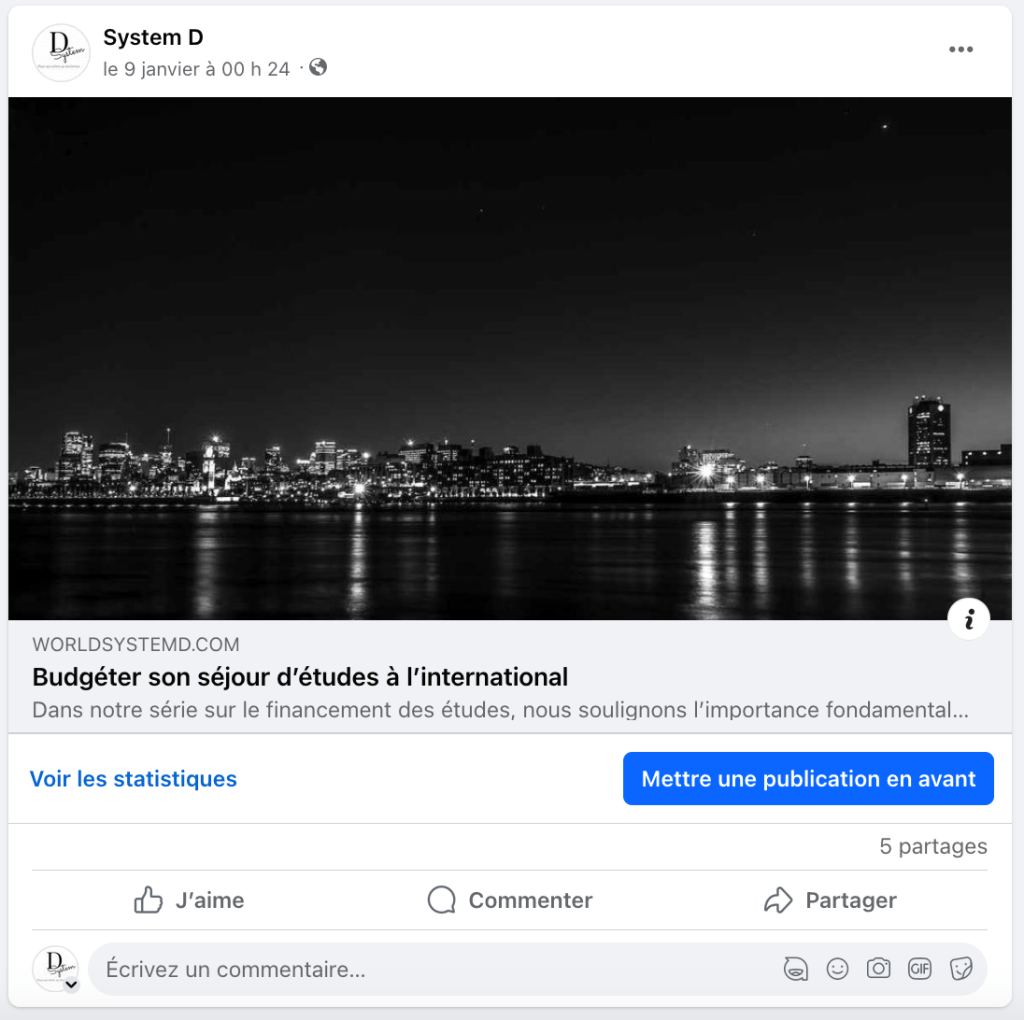Click the globe public visibility icon
This screenshot has height=1020, width=1024.
[318, 68]
